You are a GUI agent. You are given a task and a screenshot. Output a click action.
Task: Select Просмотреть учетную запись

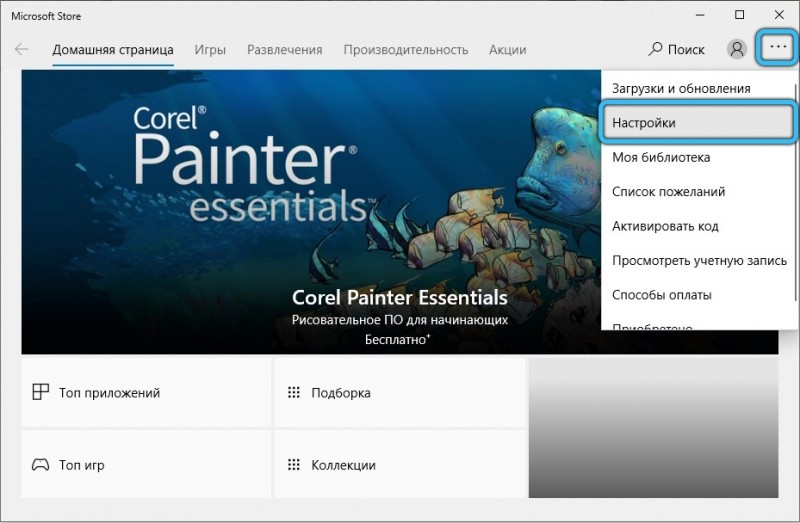pos(697,260)
